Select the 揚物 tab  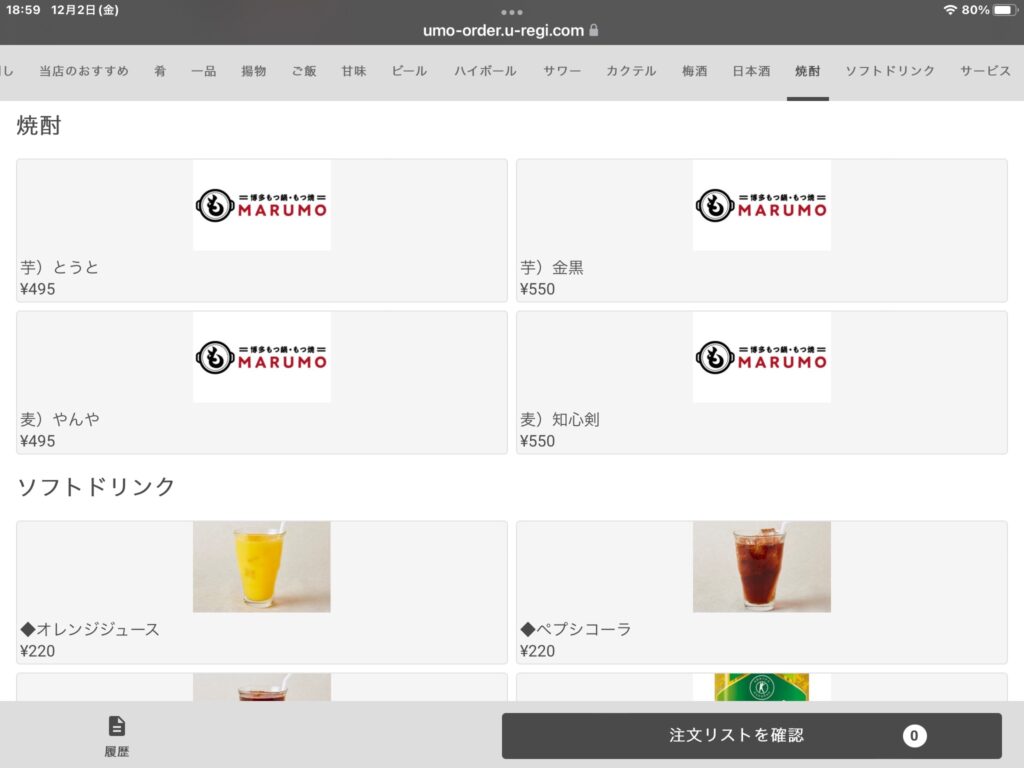pos(254,71)
